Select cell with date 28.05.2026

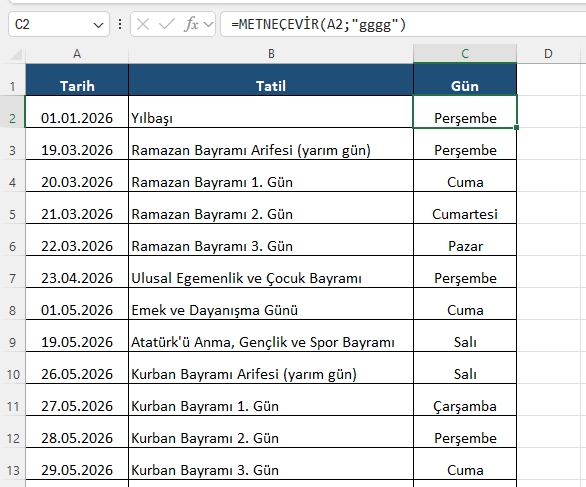pos(77,432)
